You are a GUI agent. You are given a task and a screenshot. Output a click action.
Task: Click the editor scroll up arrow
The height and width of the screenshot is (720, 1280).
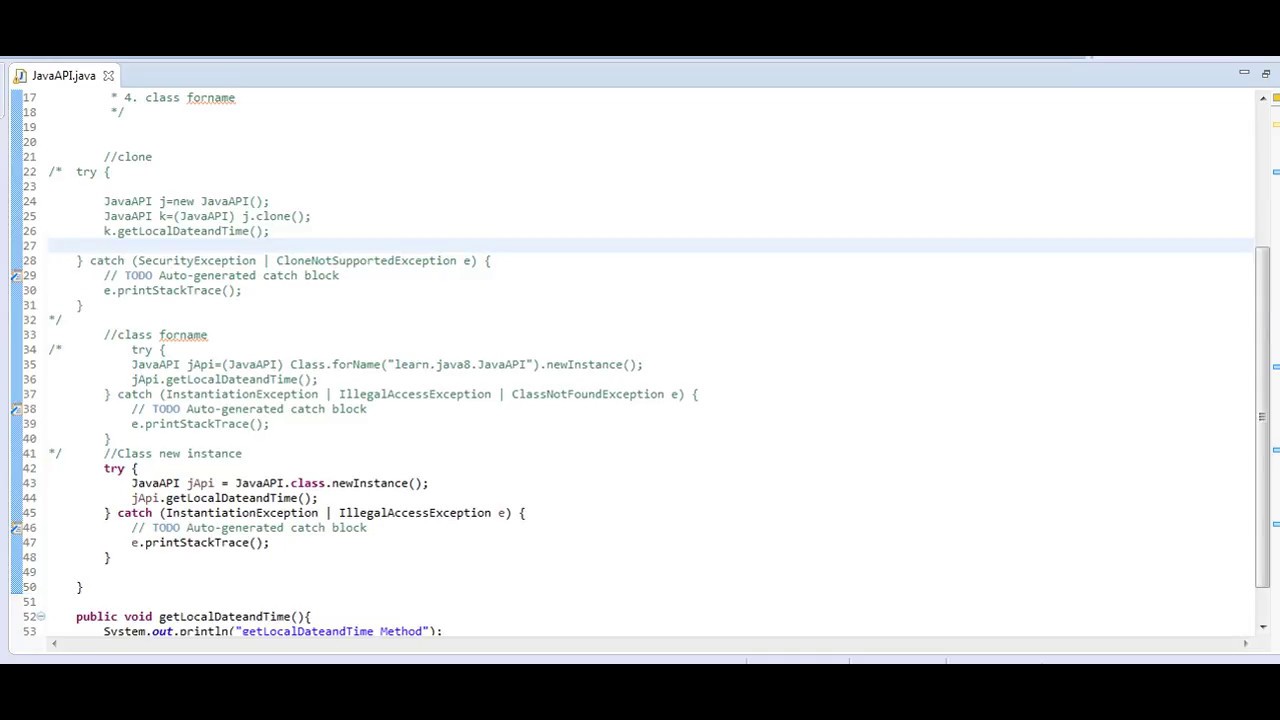1263,98
